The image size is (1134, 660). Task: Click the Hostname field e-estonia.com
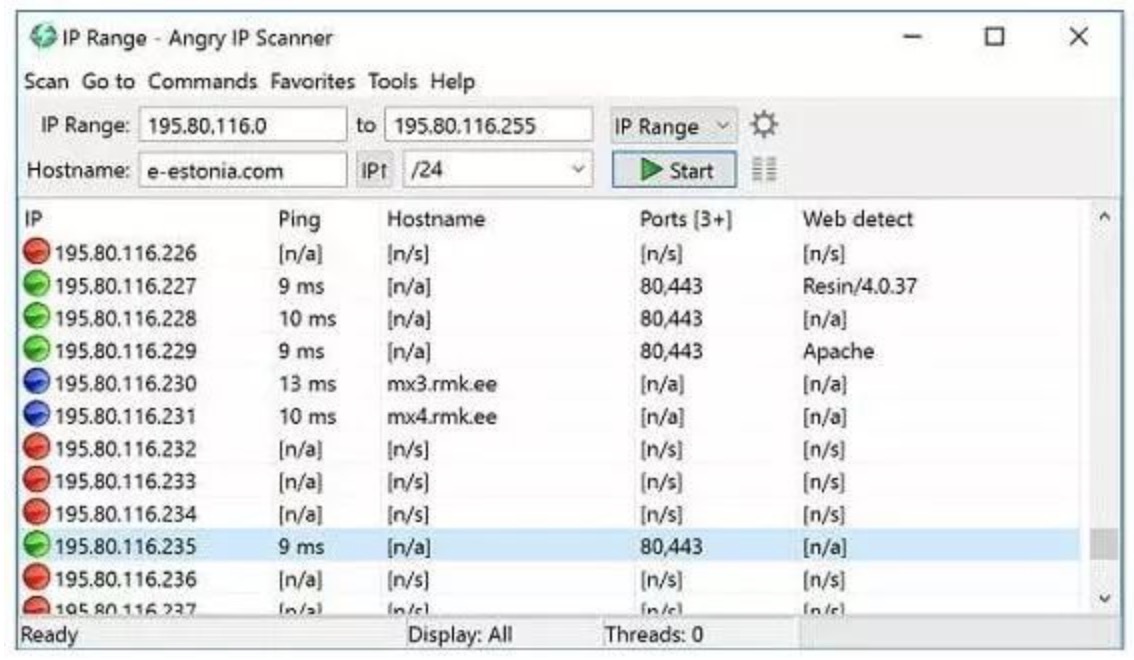pos(242,171)
